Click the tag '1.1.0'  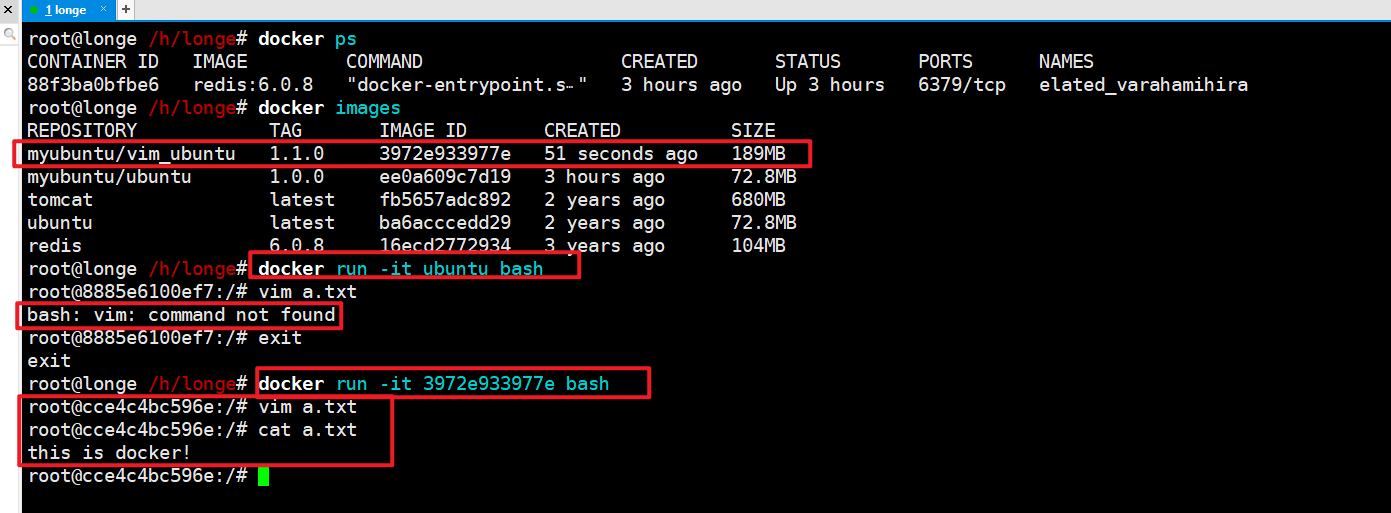[x=296, y=154]
